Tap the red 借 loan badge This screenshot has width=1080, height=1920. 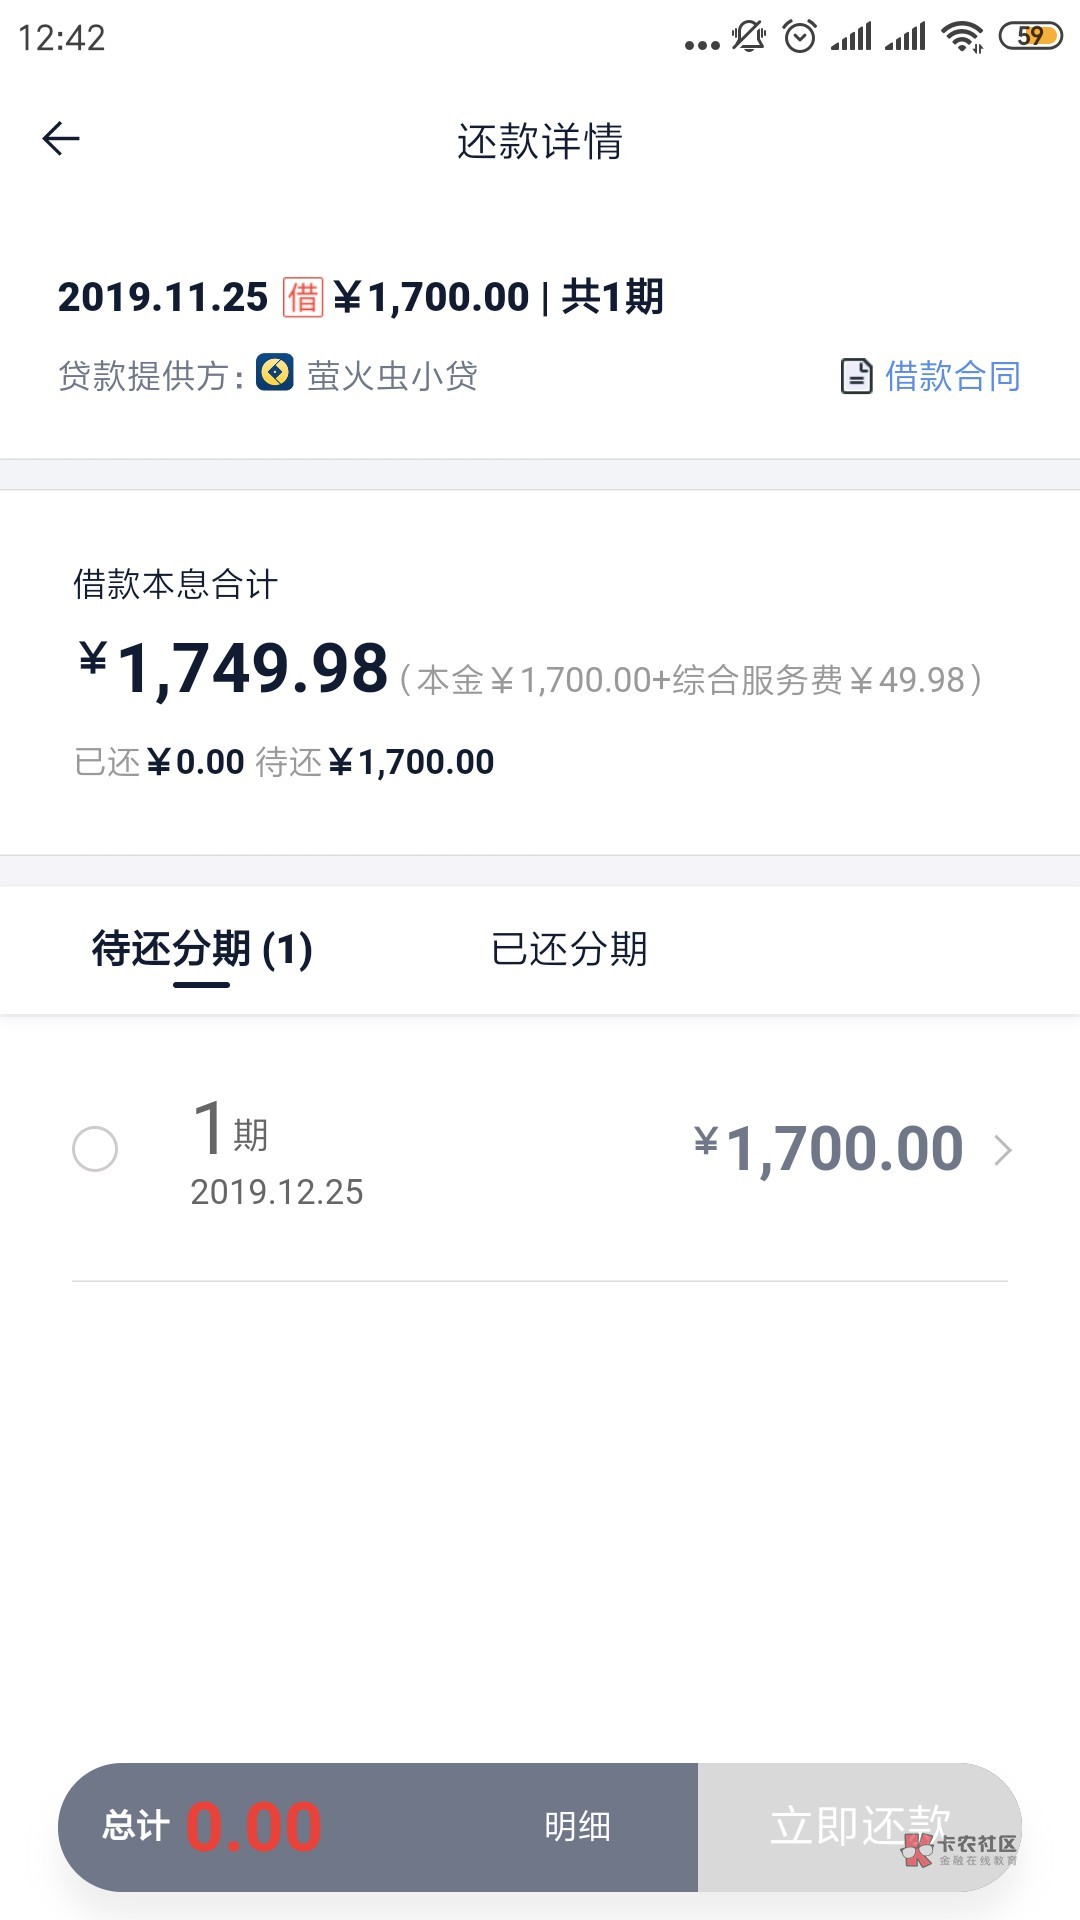tap(302, 297)
